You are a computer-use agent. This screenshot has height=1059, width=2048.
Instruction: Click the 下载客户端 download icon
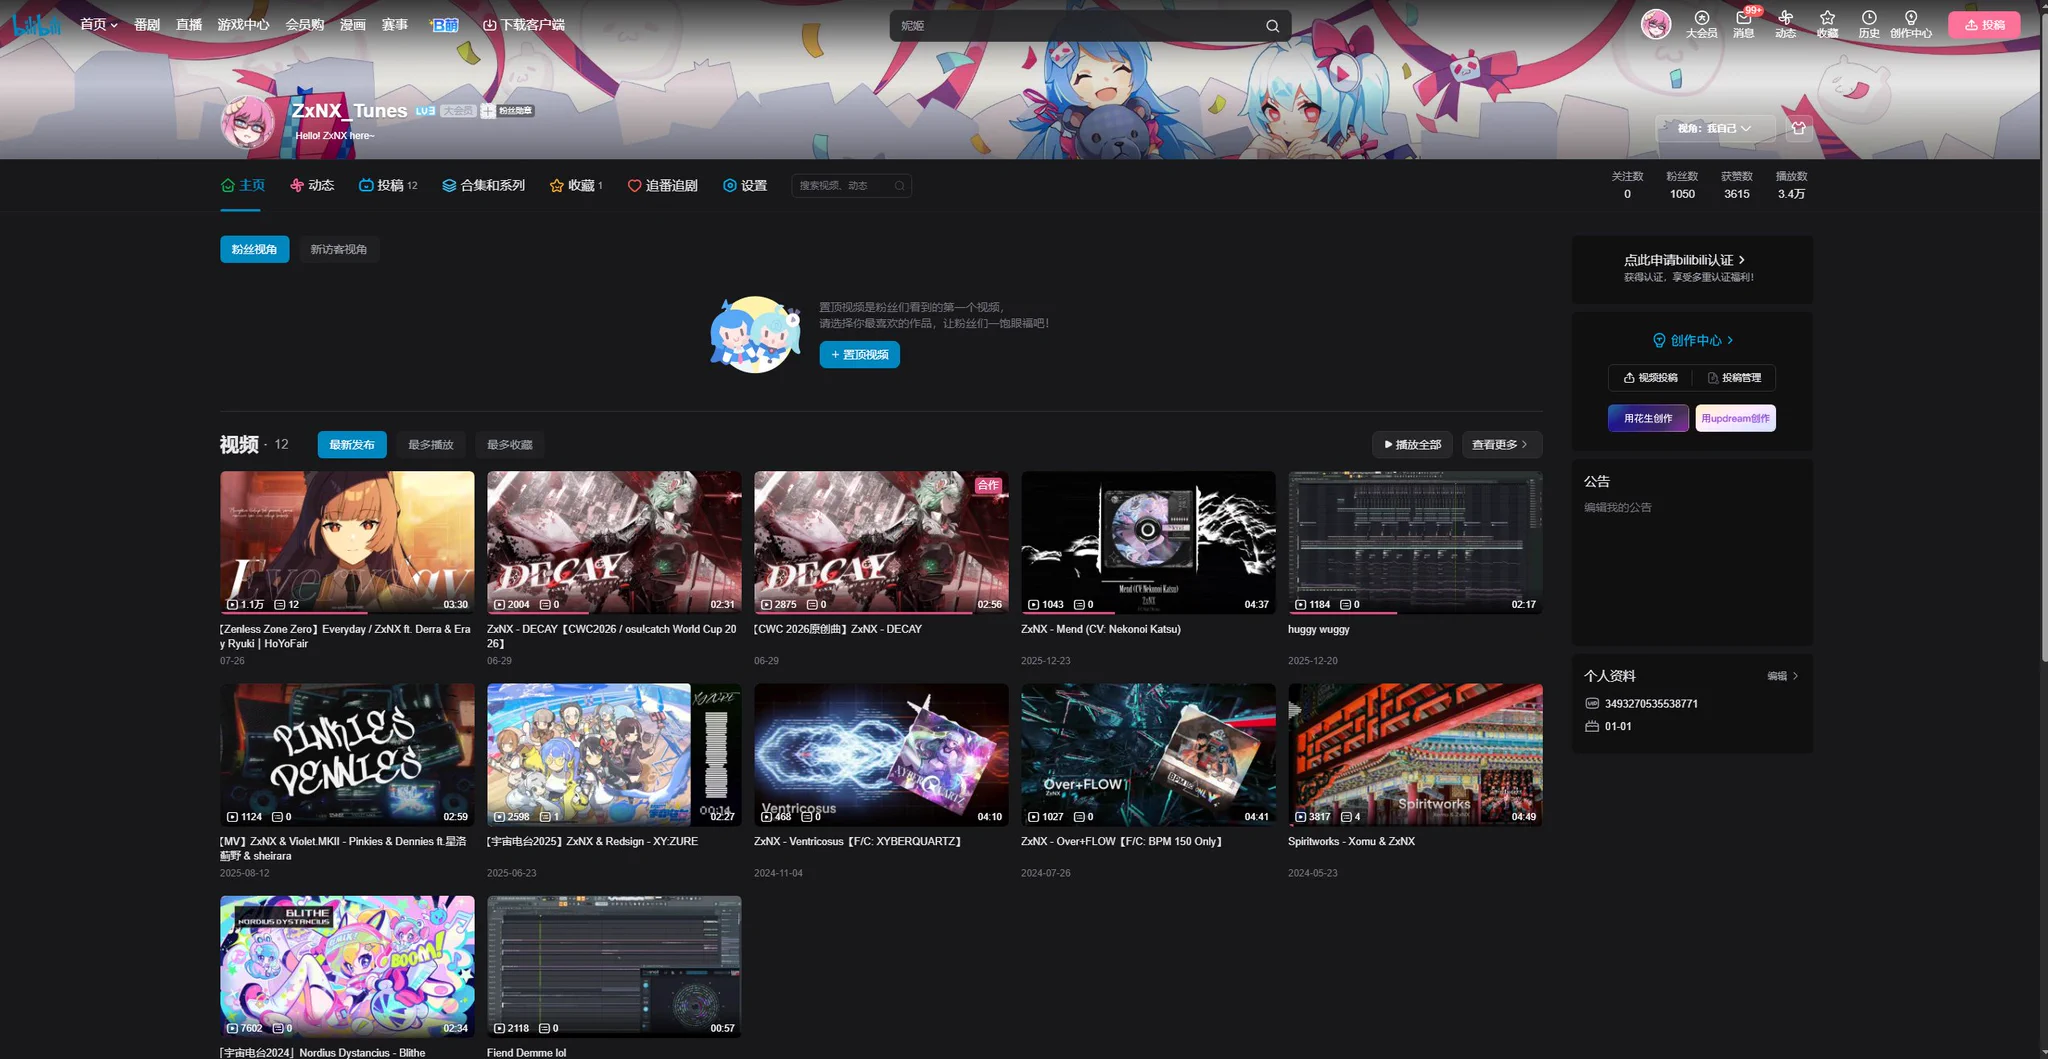coord(489,25)
